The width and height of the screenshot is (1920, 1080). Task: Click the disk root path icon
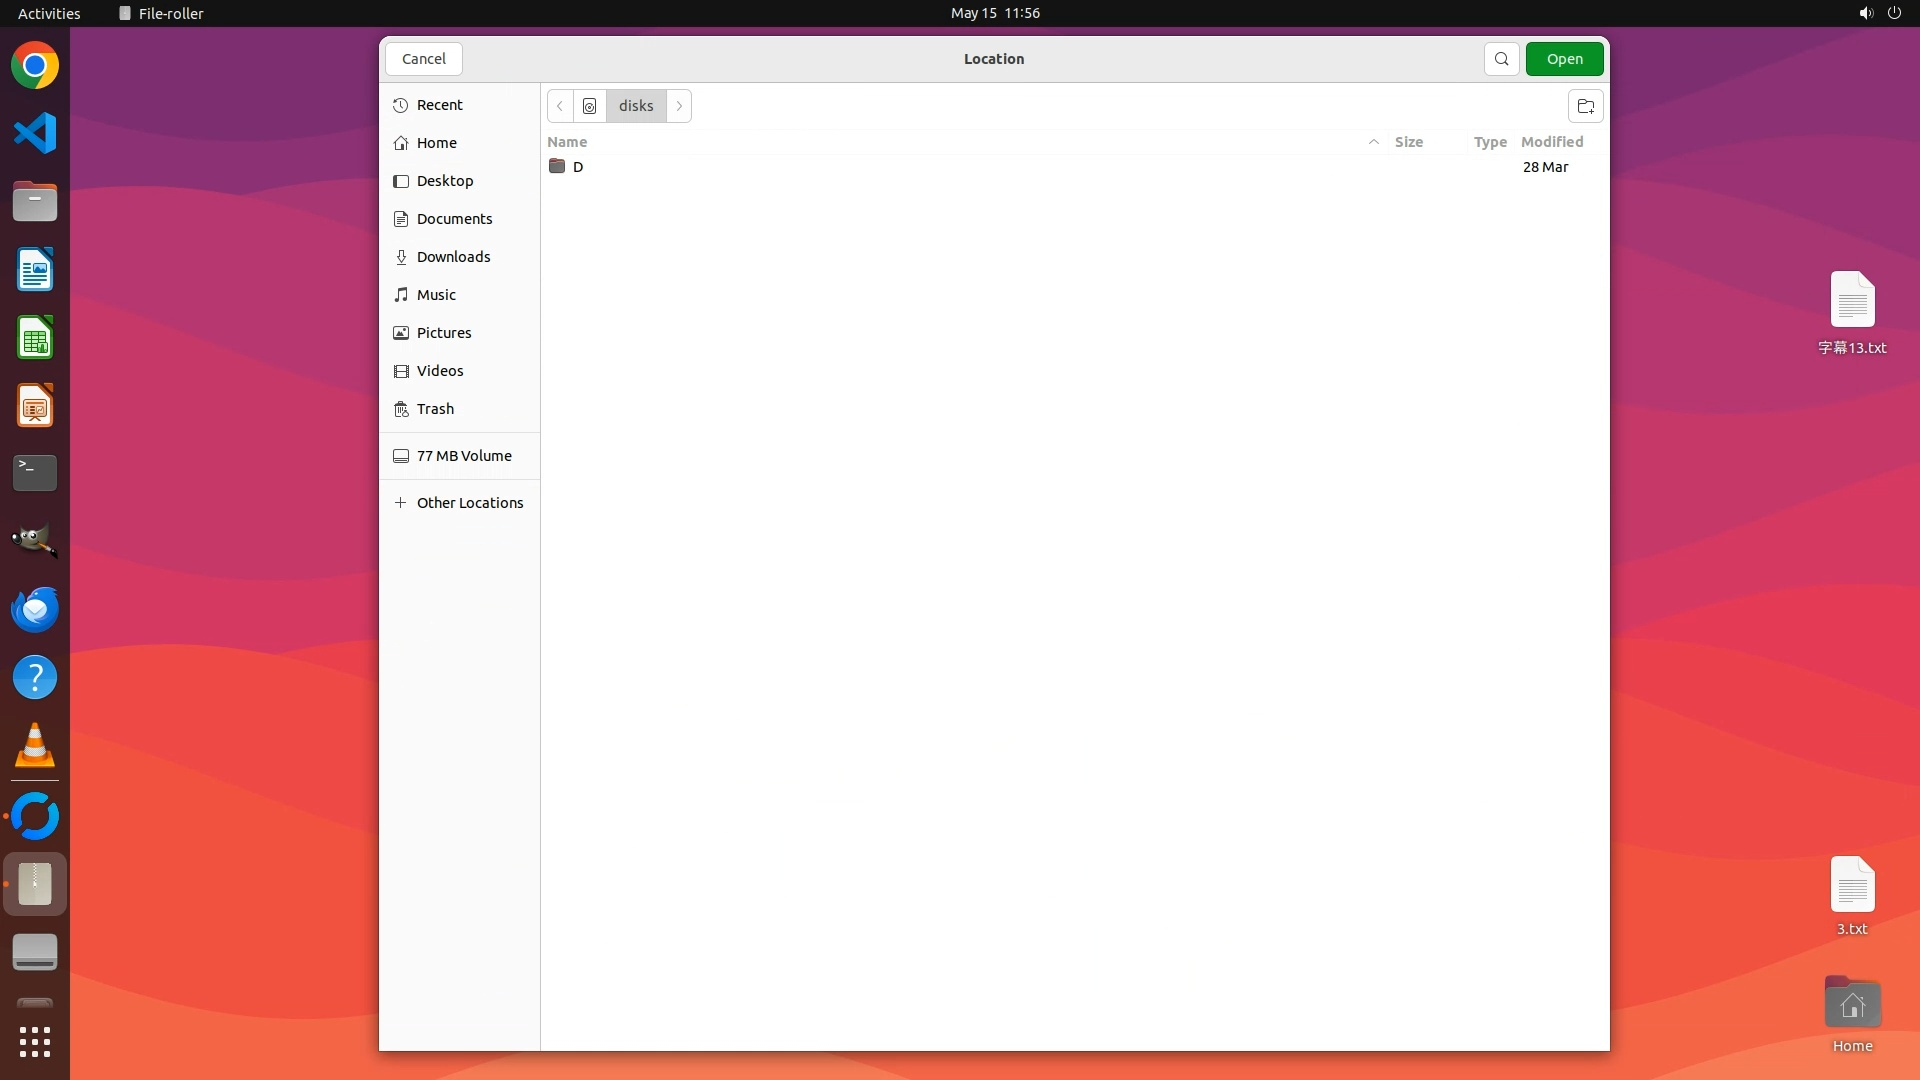point(589,106)
